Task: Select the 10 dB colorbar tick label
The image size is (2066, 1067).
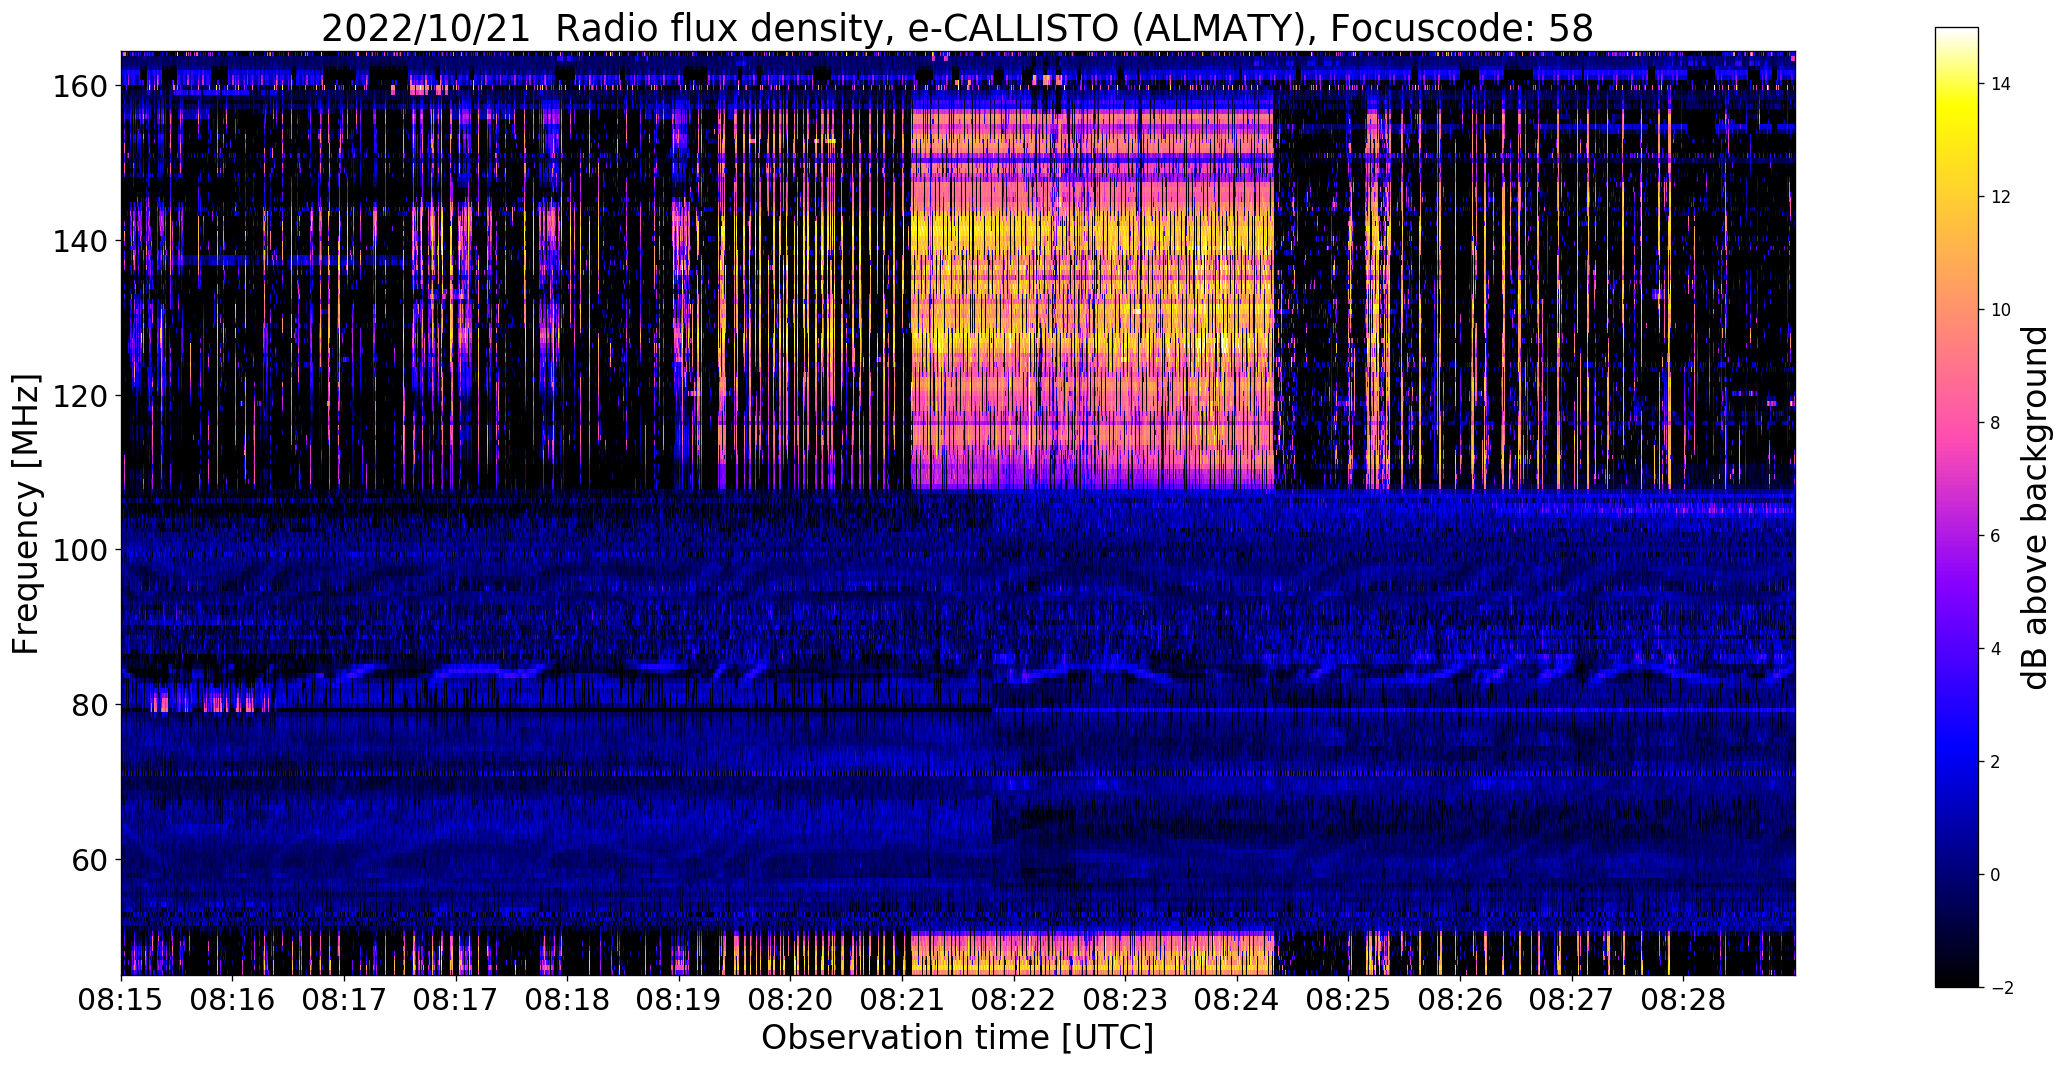Action: pyautogui.click(x=2001, y=310)
